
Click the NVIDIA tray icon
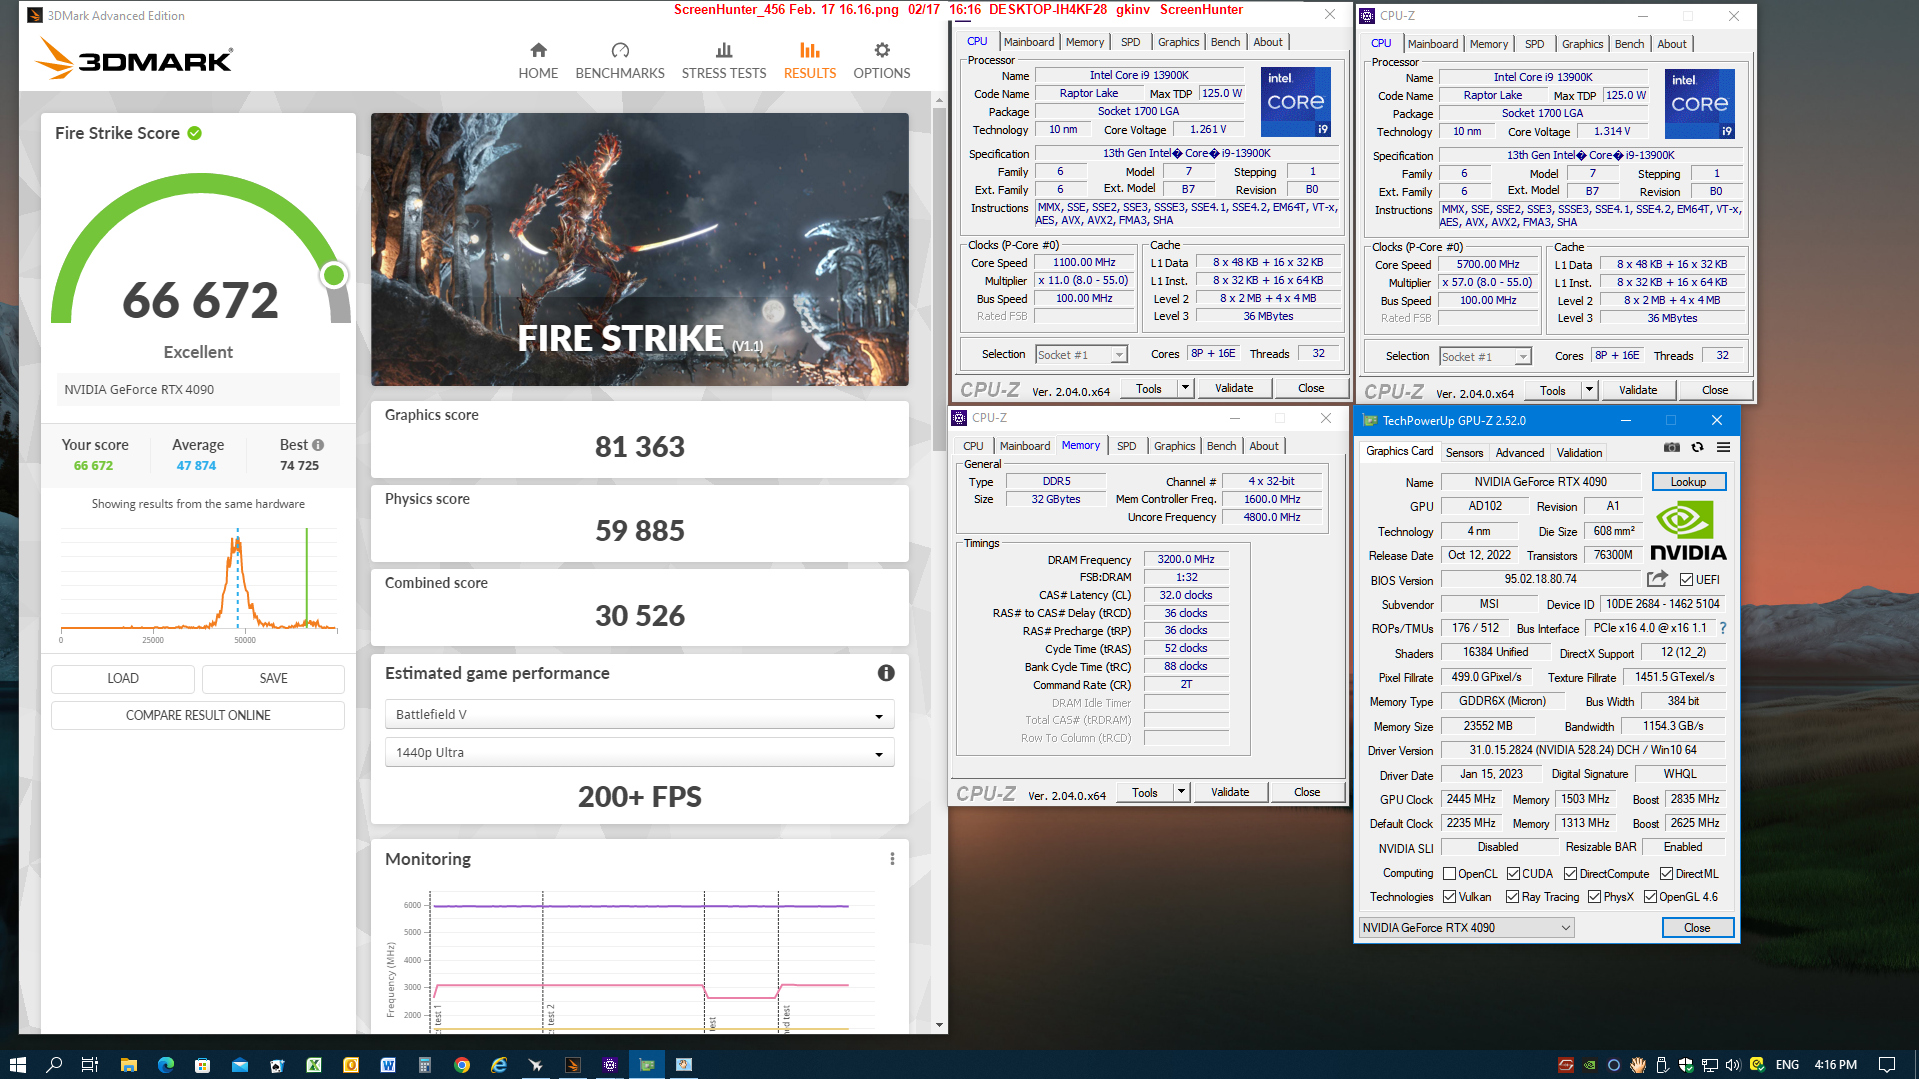pyautogui.click(x=1589, y=1064)
